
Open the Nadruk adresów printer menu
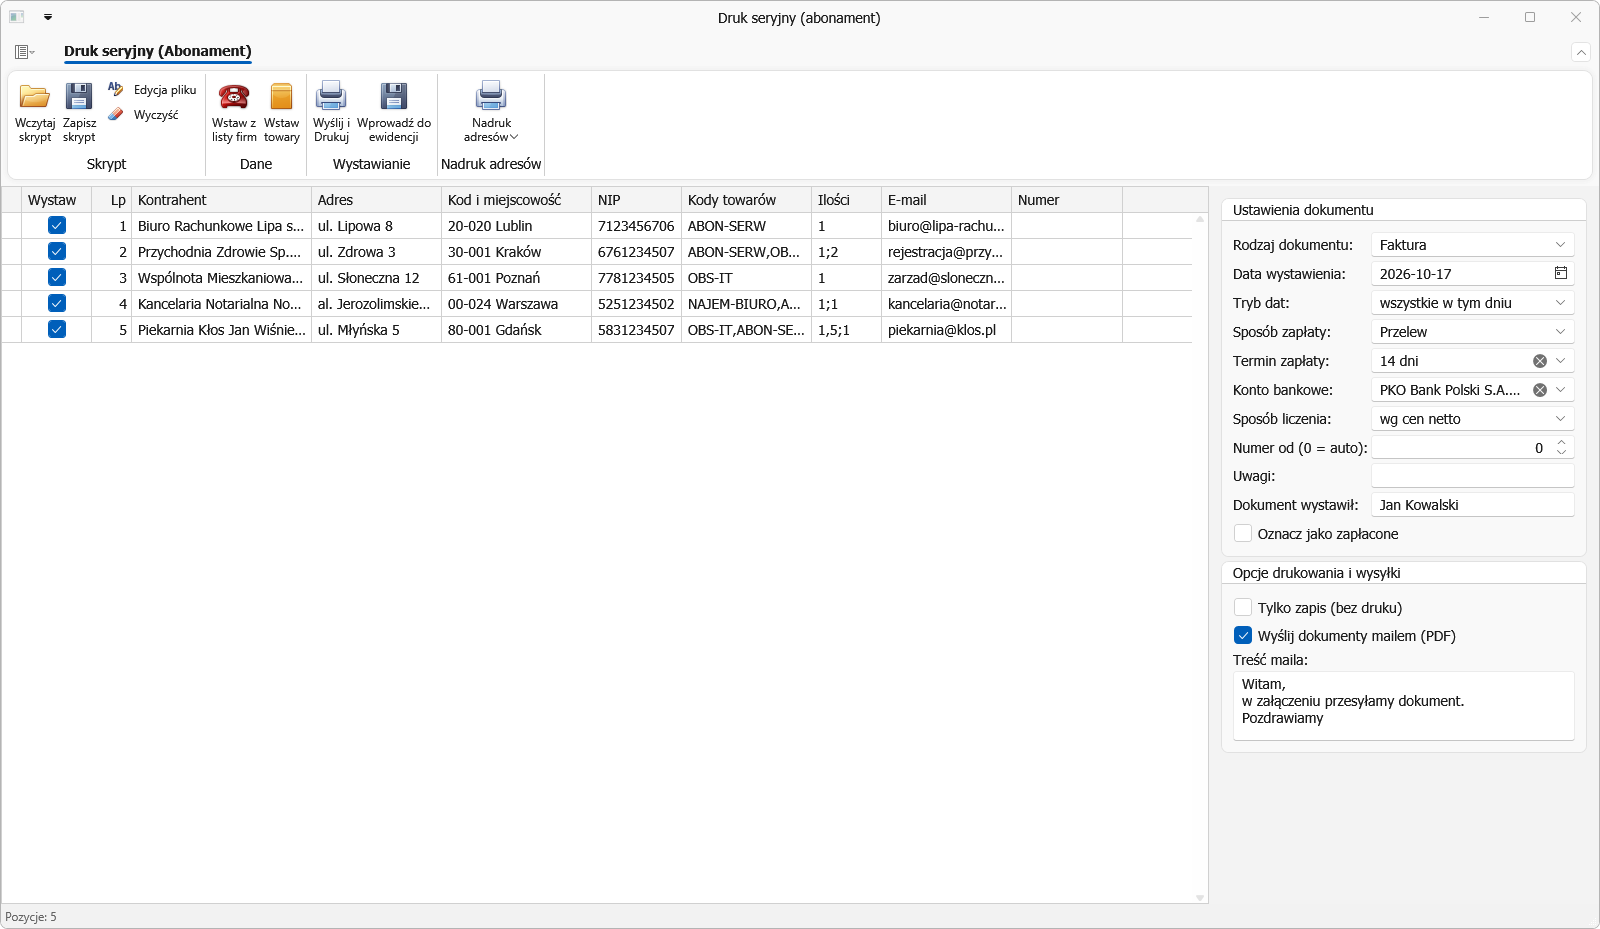491,111
